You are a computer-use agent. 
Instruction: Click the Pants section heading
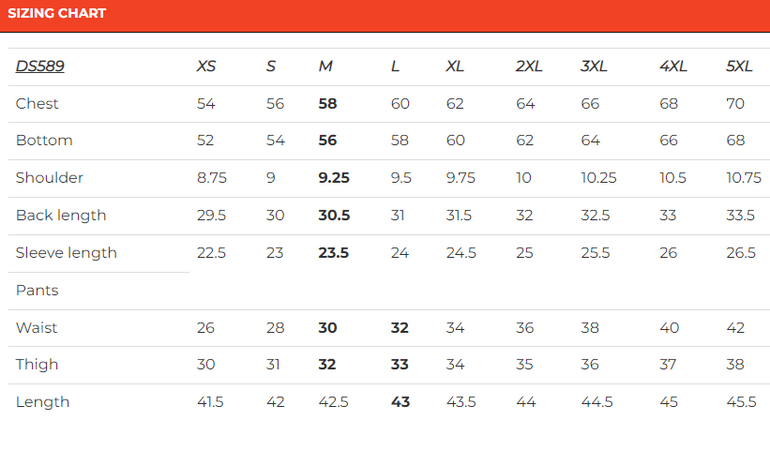click(37, 290)
